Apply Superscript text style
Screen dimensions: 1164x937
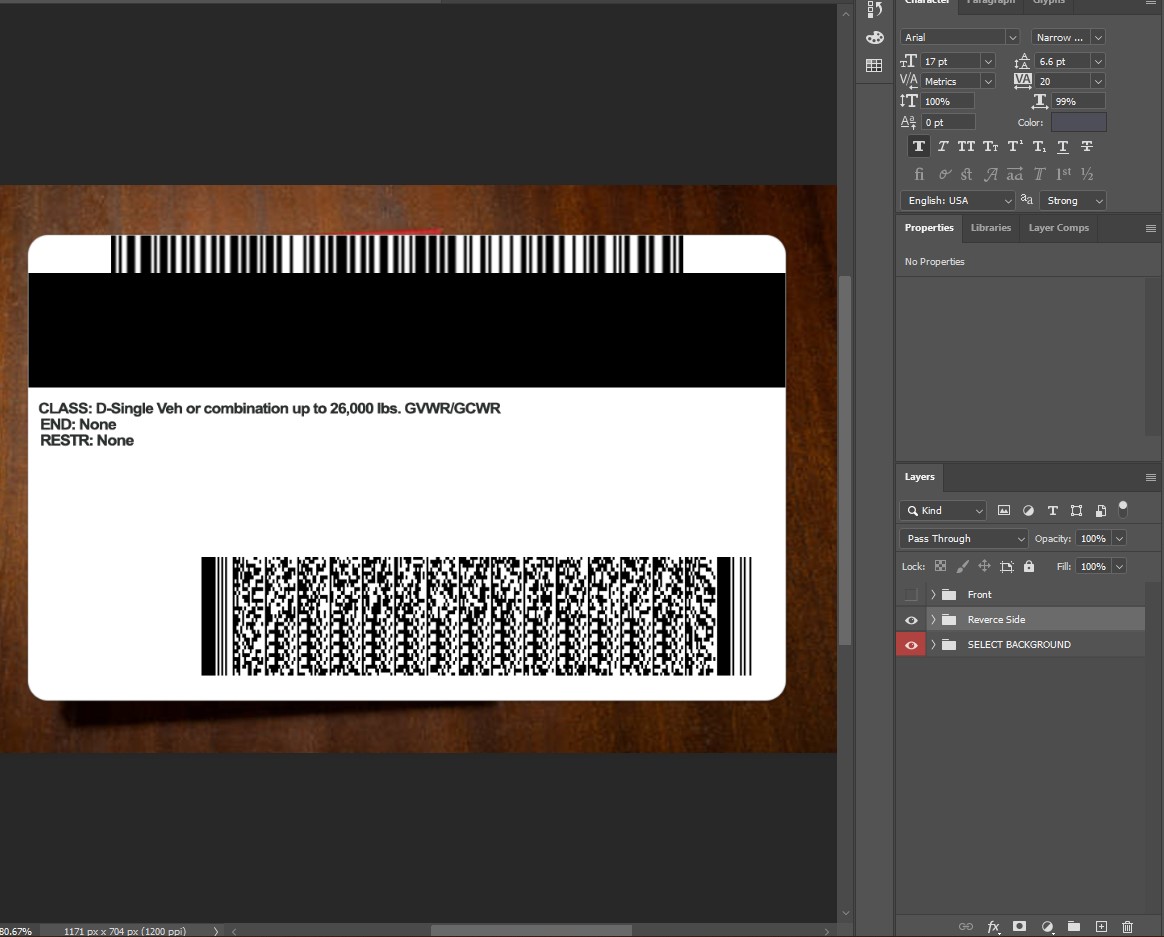pos(1015,146)
